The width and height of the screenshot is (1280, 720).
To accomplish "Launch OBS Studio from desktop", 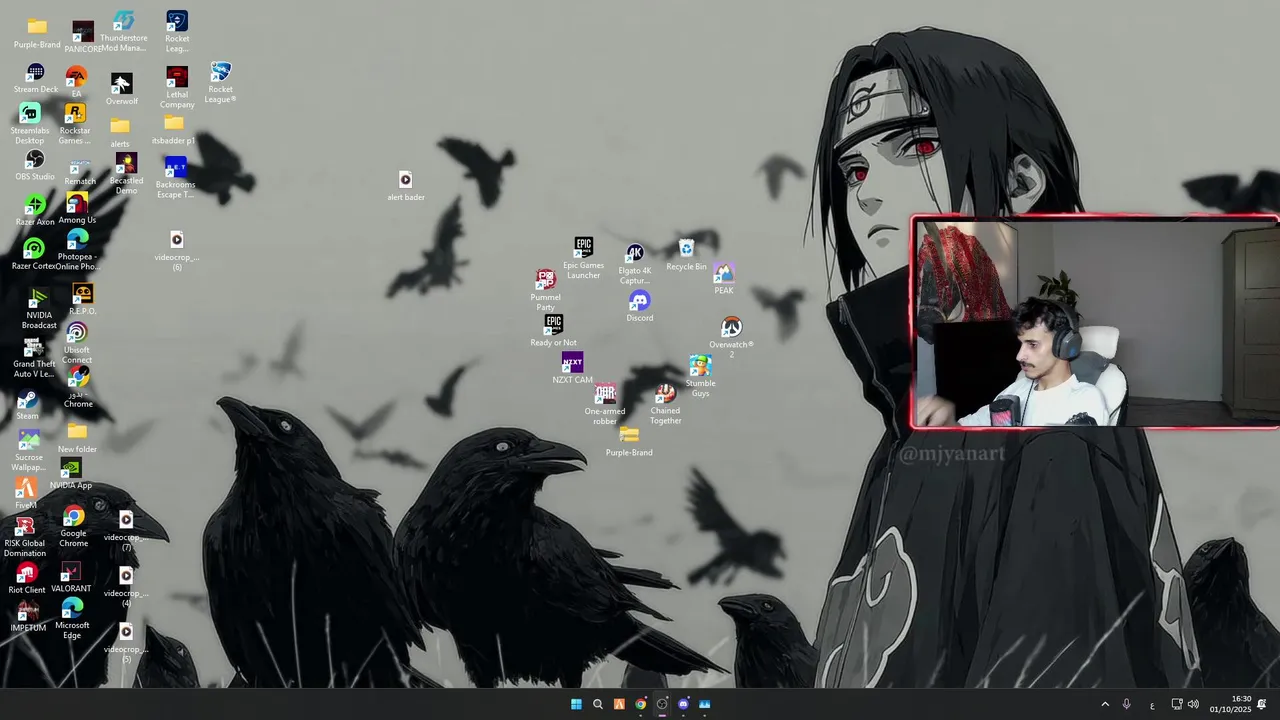I will pyautogui.click(x=35, y=166).
